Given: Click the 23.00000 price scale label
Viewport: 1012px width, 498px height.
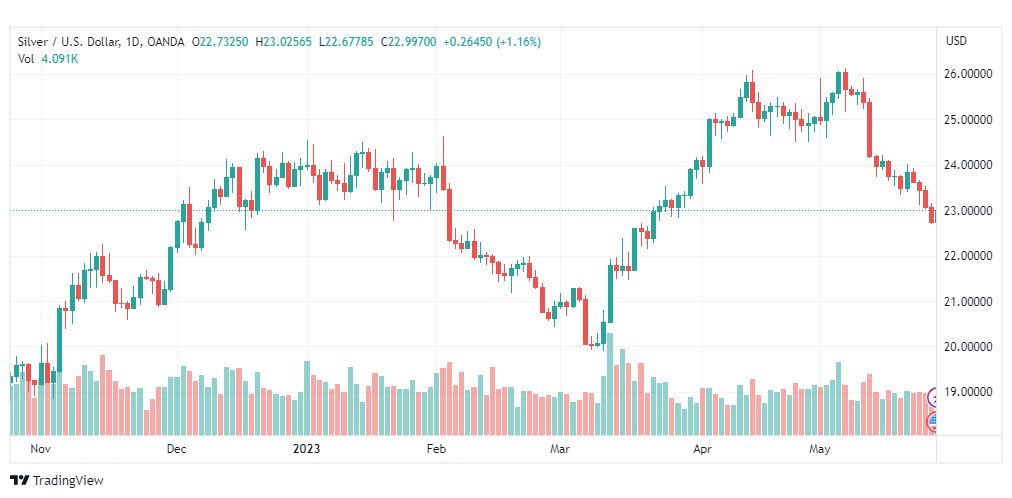Looking at the screenshot, I should pos(970,210).
